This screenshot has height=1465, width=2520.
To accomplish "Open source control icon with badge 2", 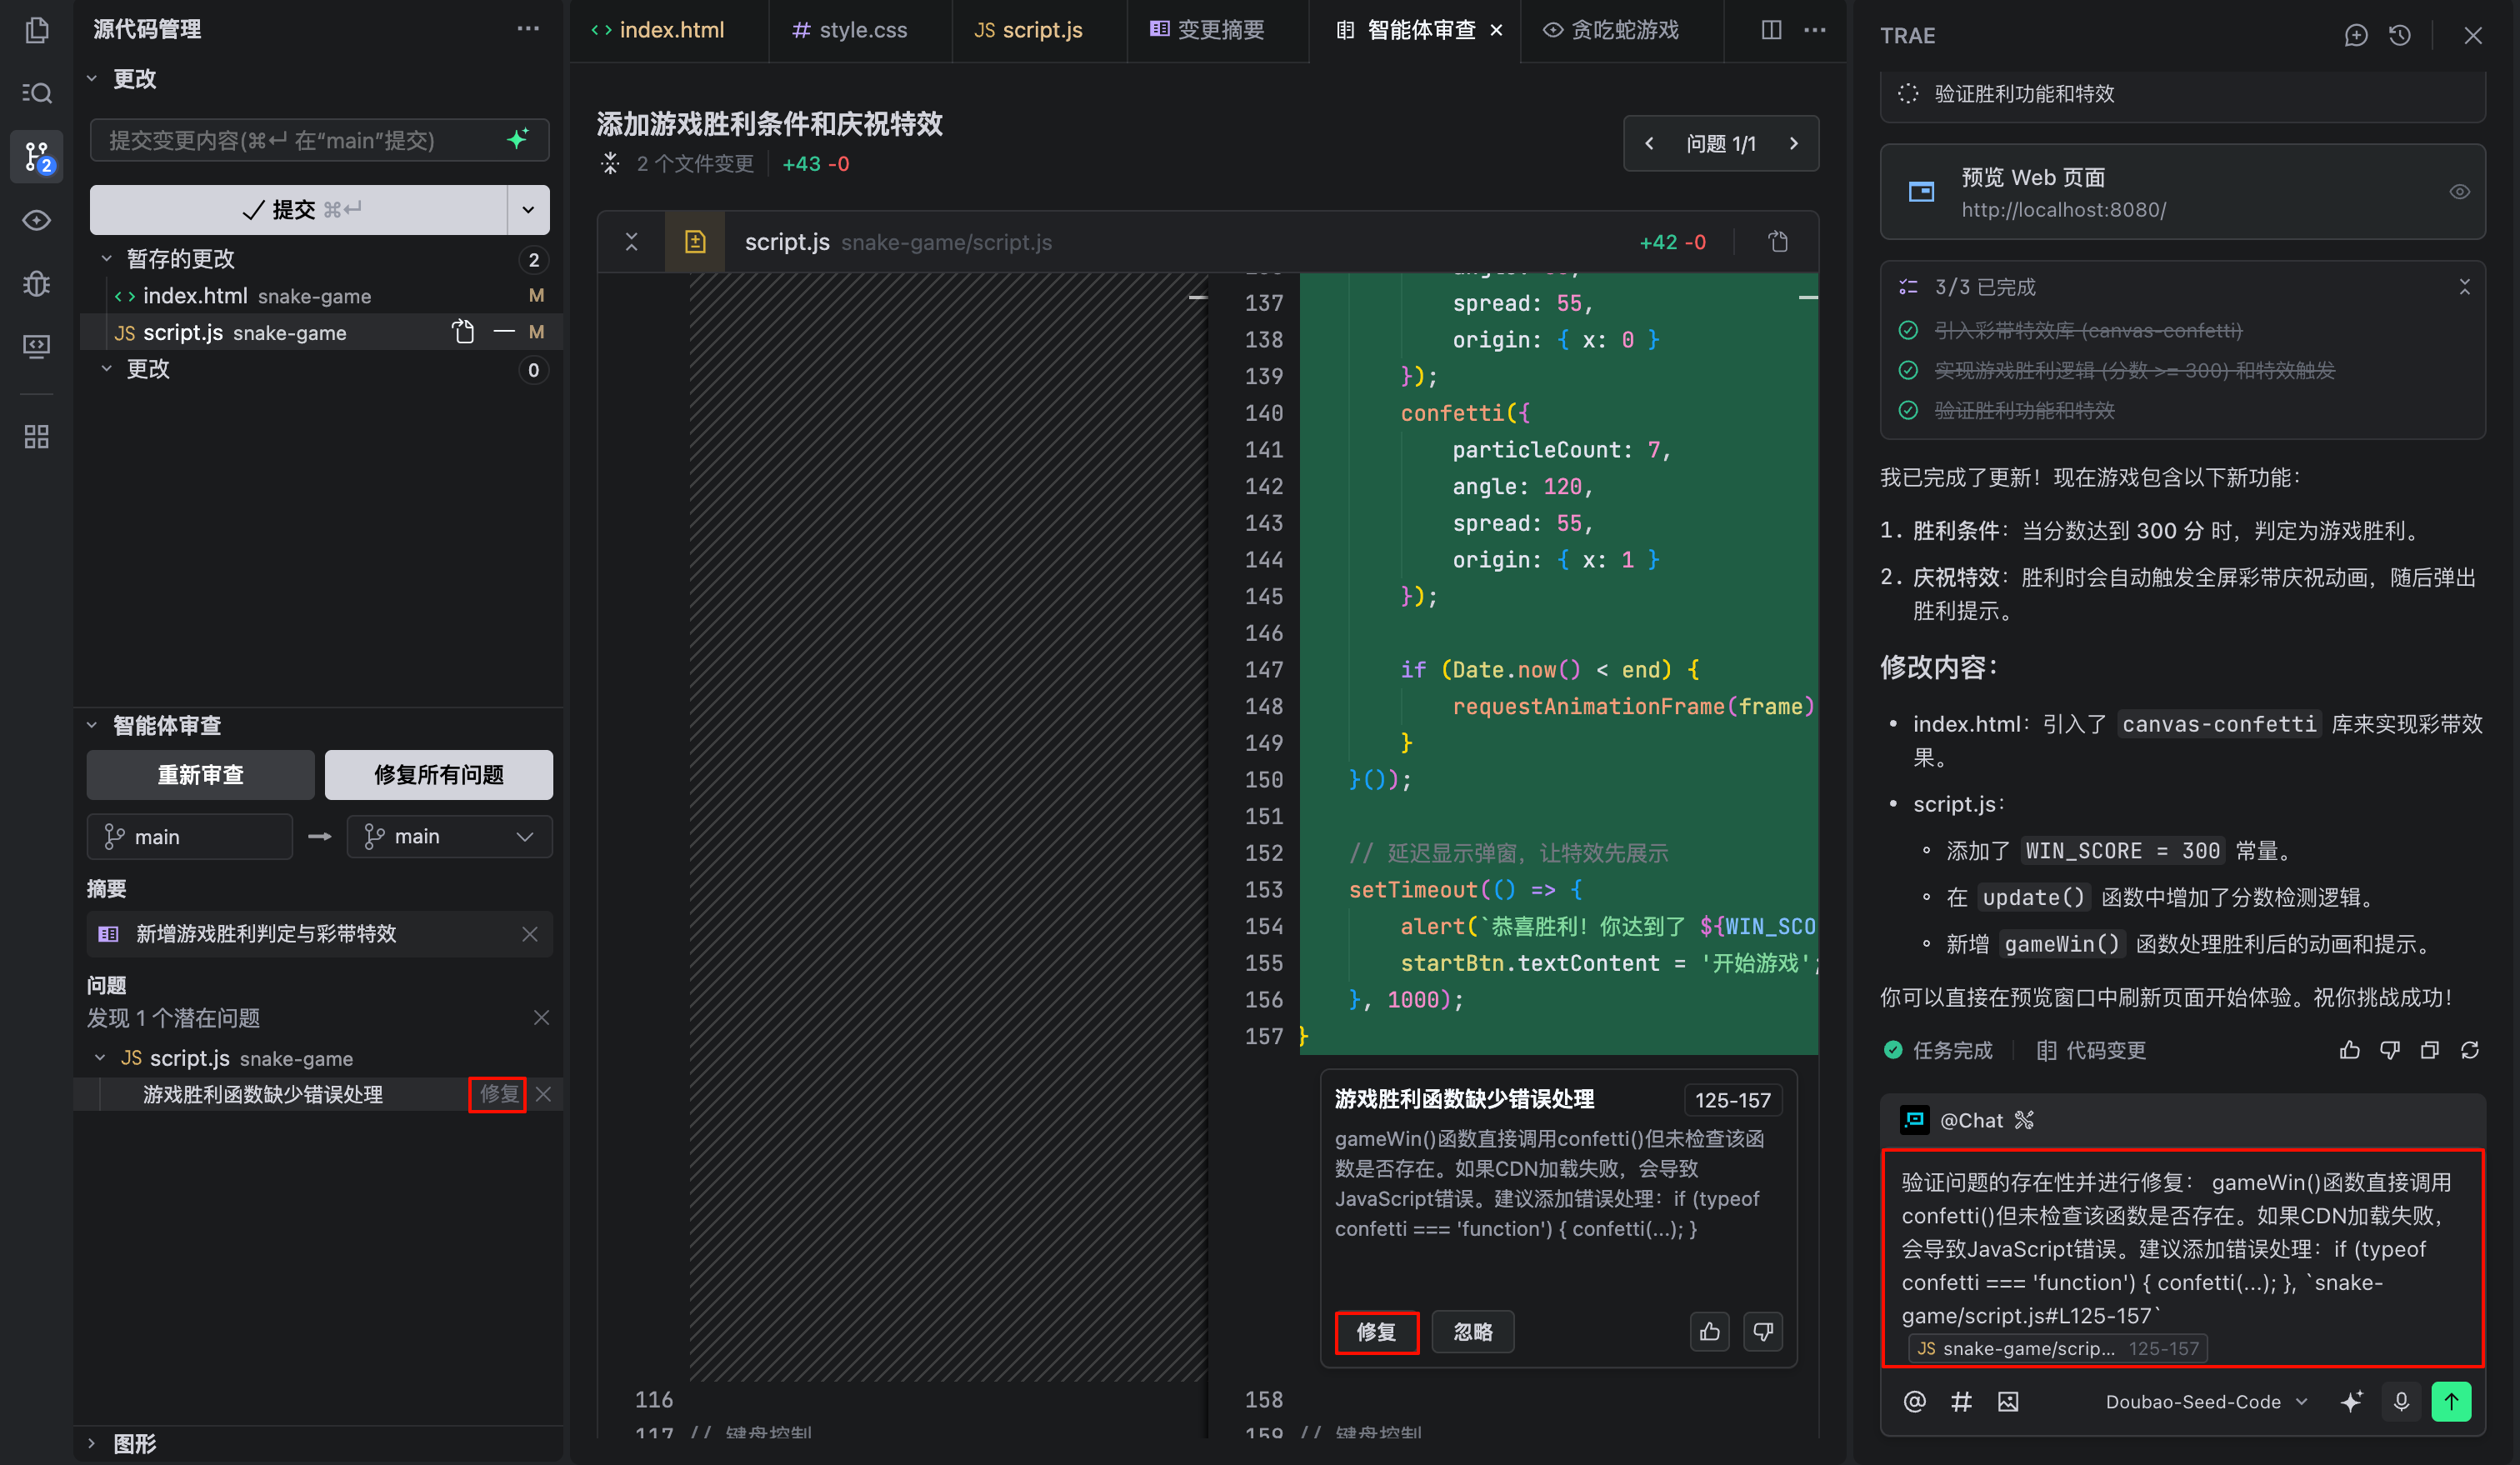I will point(37,156).
